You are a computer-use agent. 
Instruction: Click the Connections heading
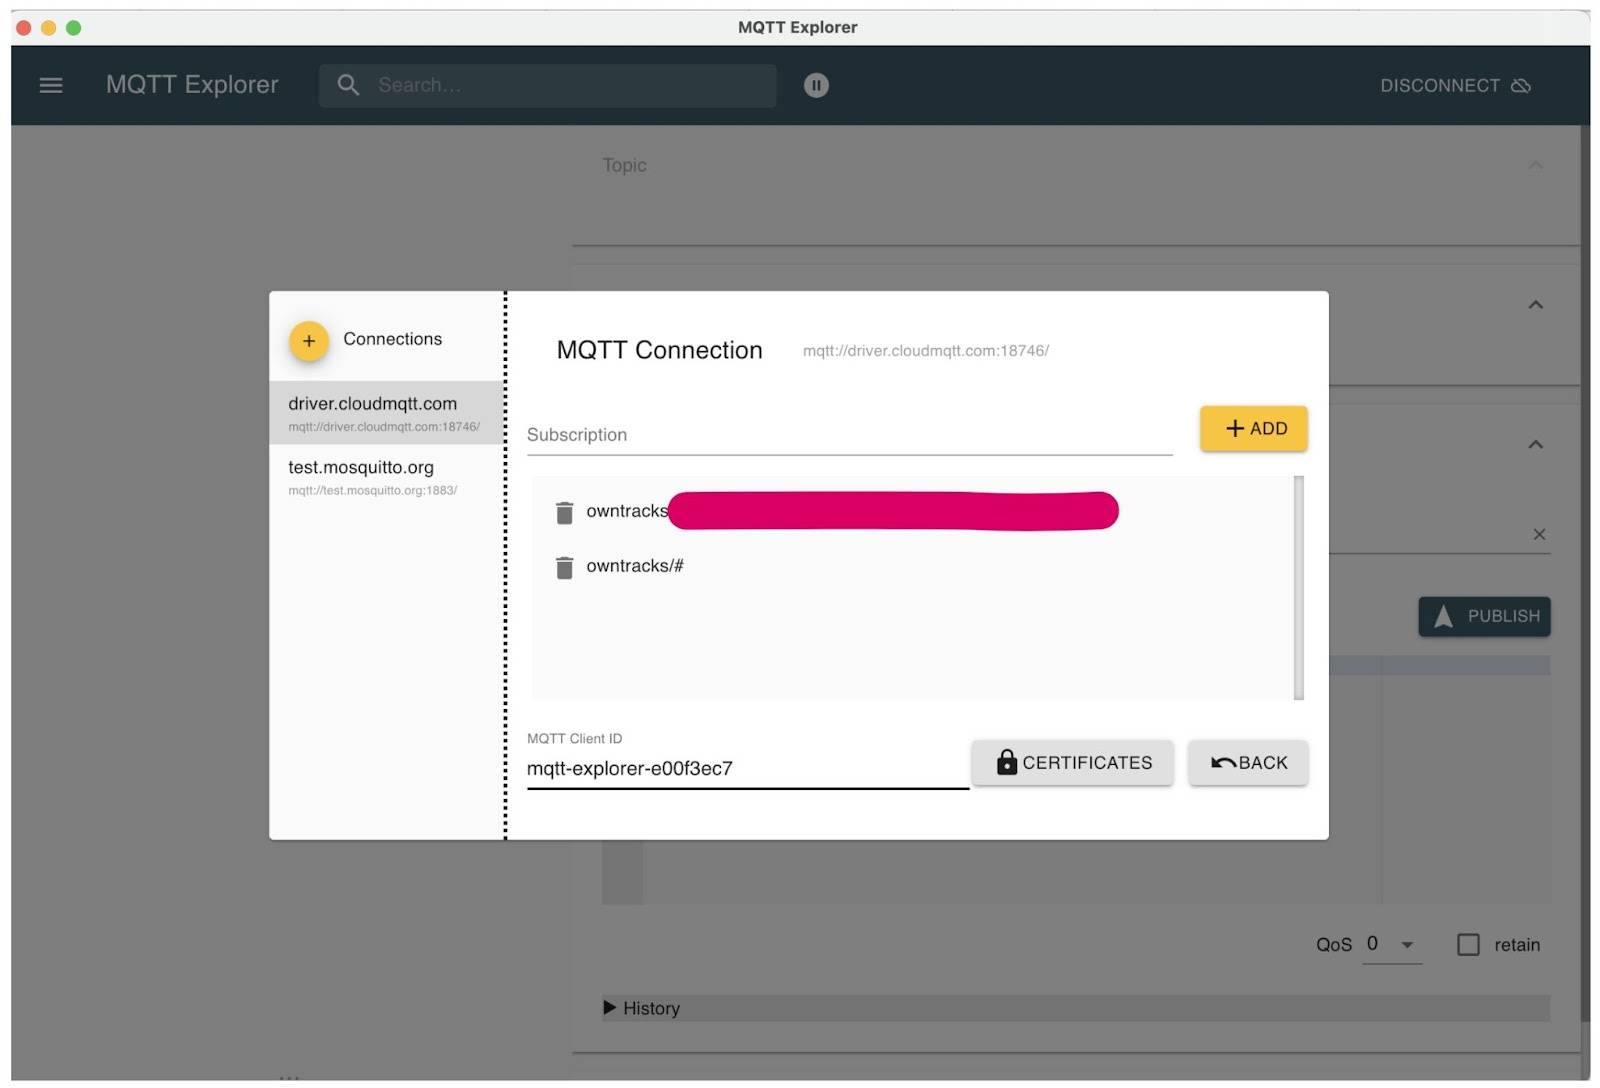pyautogui.click(x=392, y=339)
